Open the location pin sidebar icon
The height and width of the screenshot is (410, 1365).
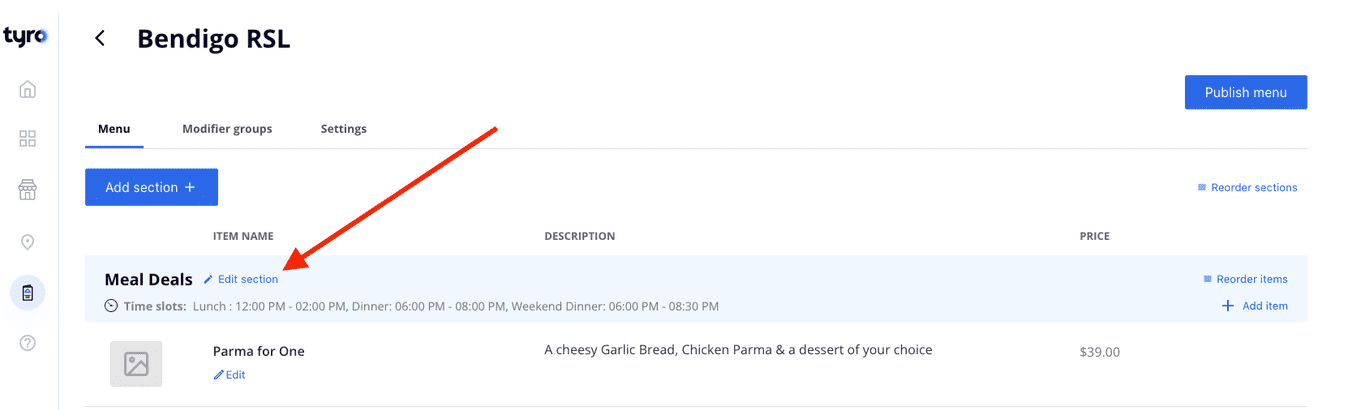point(28,242)
